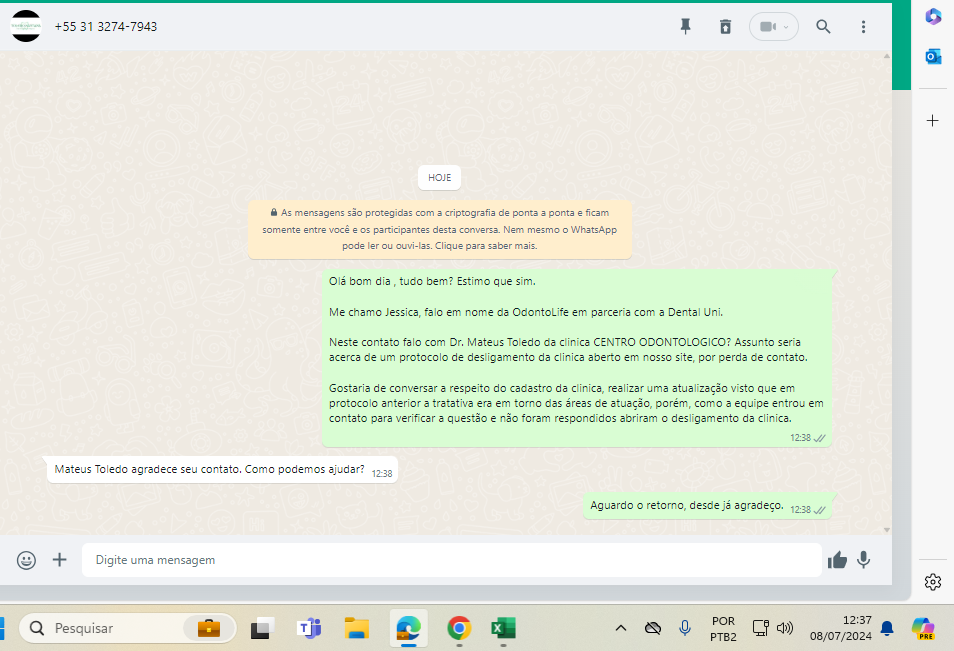The width and height of the screenshot is (954, 651).
Task: Record a voice message with the microphone
Action: (863, 560)
